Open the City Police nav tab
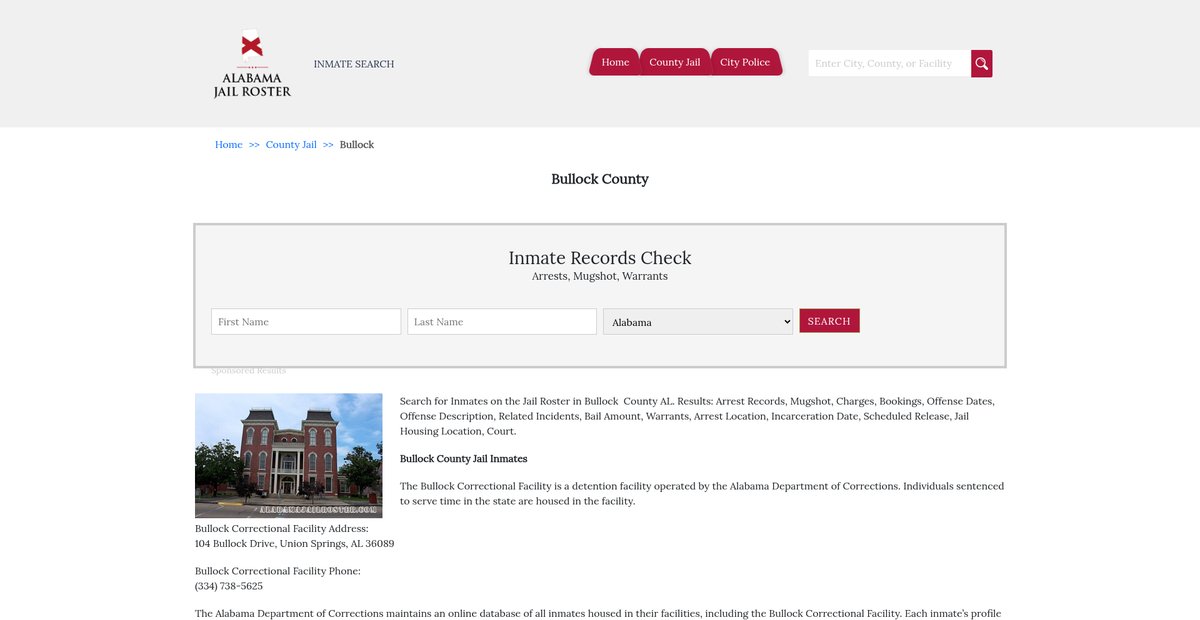This screenshot has width=1200, height=620. 745,62
